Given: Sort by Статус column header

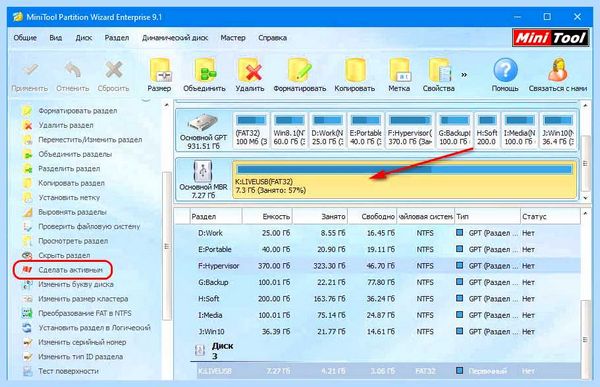Looking at the screenshot, I should tap(549, 217).
